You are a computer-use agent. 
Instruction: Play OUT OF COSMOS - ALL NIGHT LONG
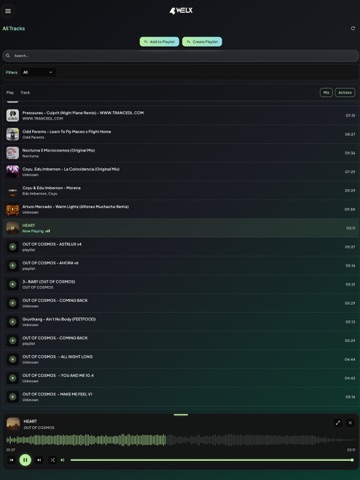pos(13,359)
